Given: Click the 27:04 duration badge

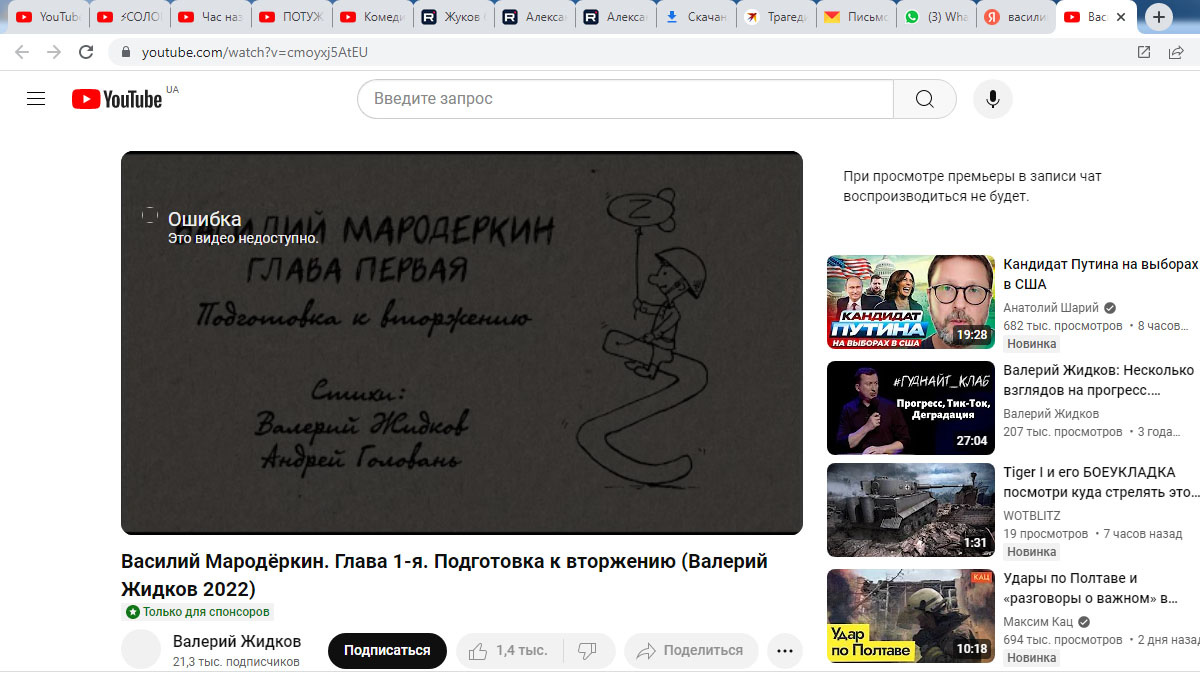Looking at the screenshot, I should pyautogui.click(x=971, y=441).
